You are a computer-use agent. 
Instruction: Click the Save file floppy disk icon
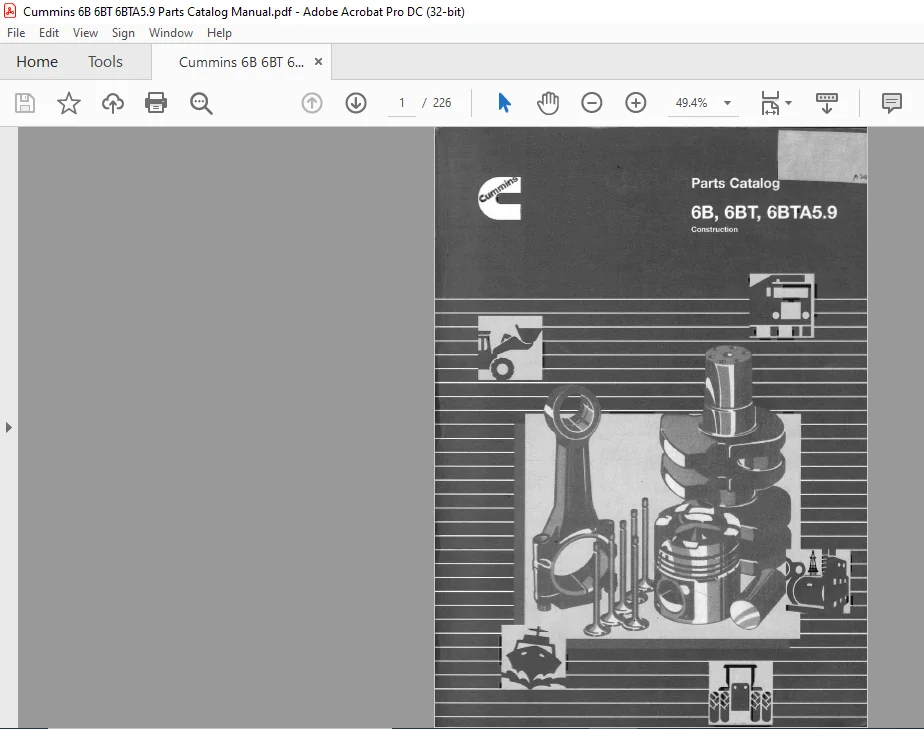tap(25, 103)
